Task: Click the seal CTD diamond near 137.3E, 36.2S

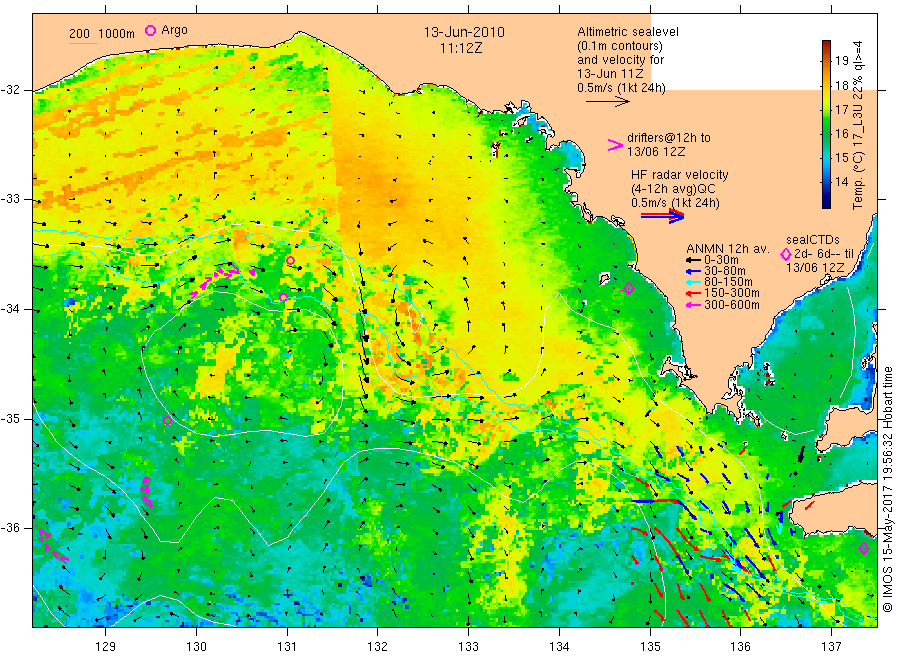Action: [864, 549]
